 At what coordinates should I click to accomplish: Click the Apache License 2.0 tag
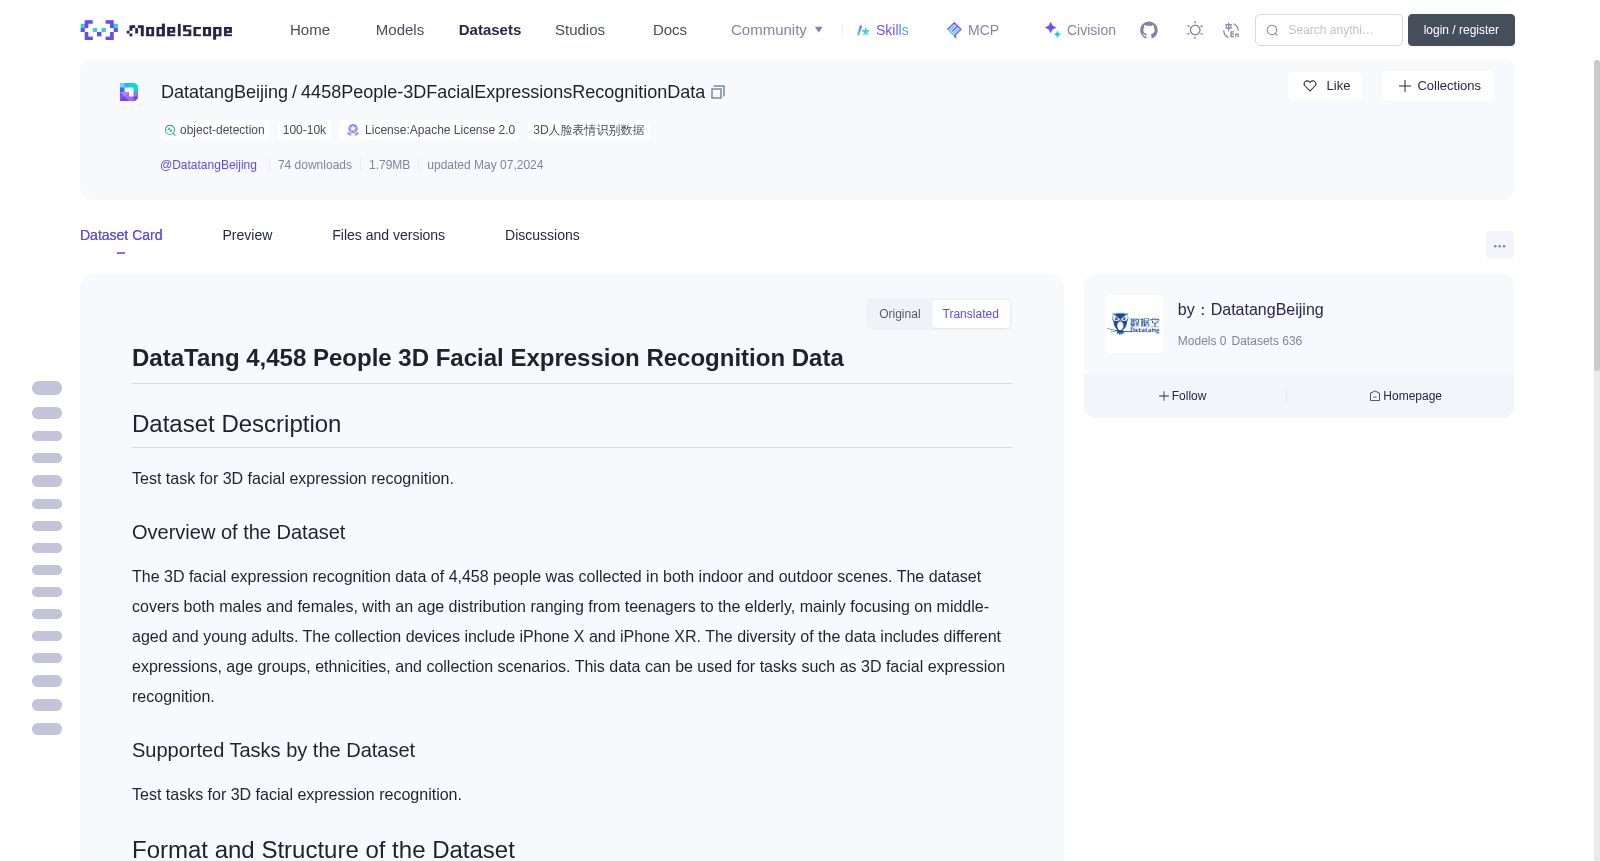pyautogui.click(x=430, y=130)
